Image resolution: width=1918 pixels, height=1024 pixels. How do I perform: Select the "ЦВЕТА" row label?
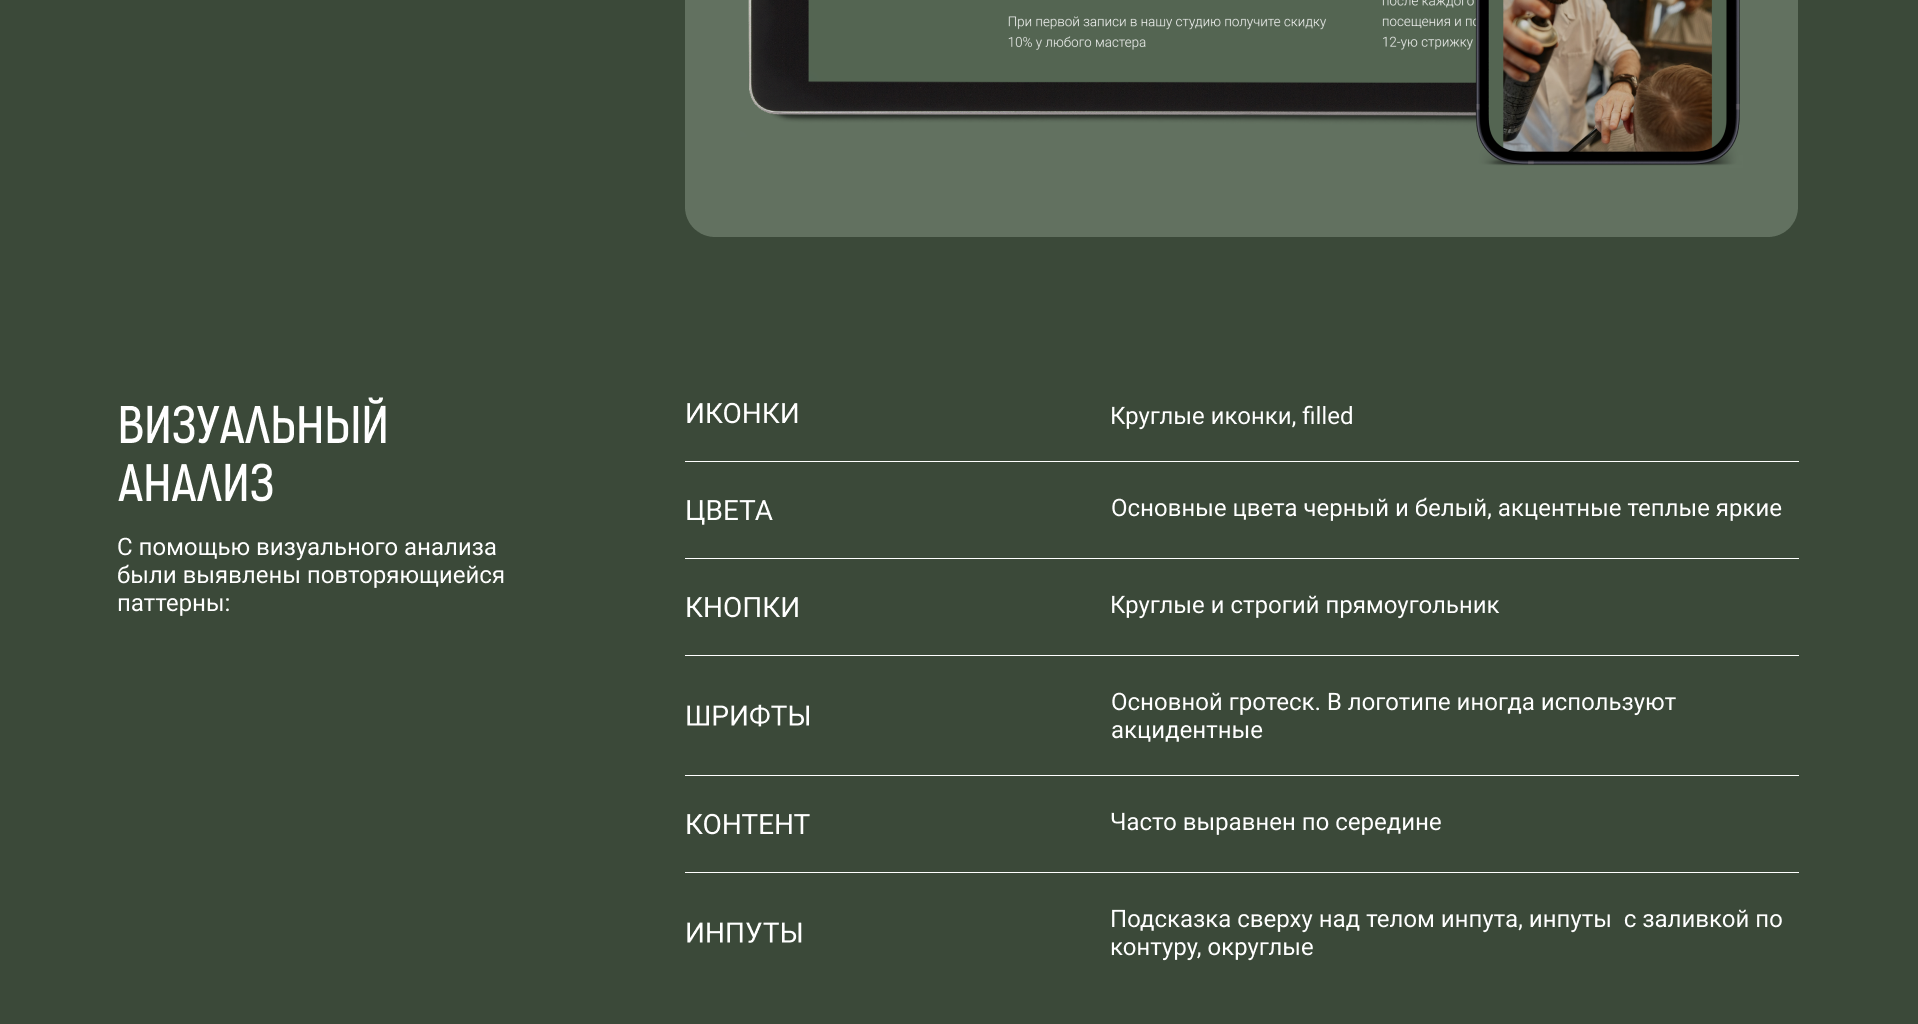pos(729,511)
